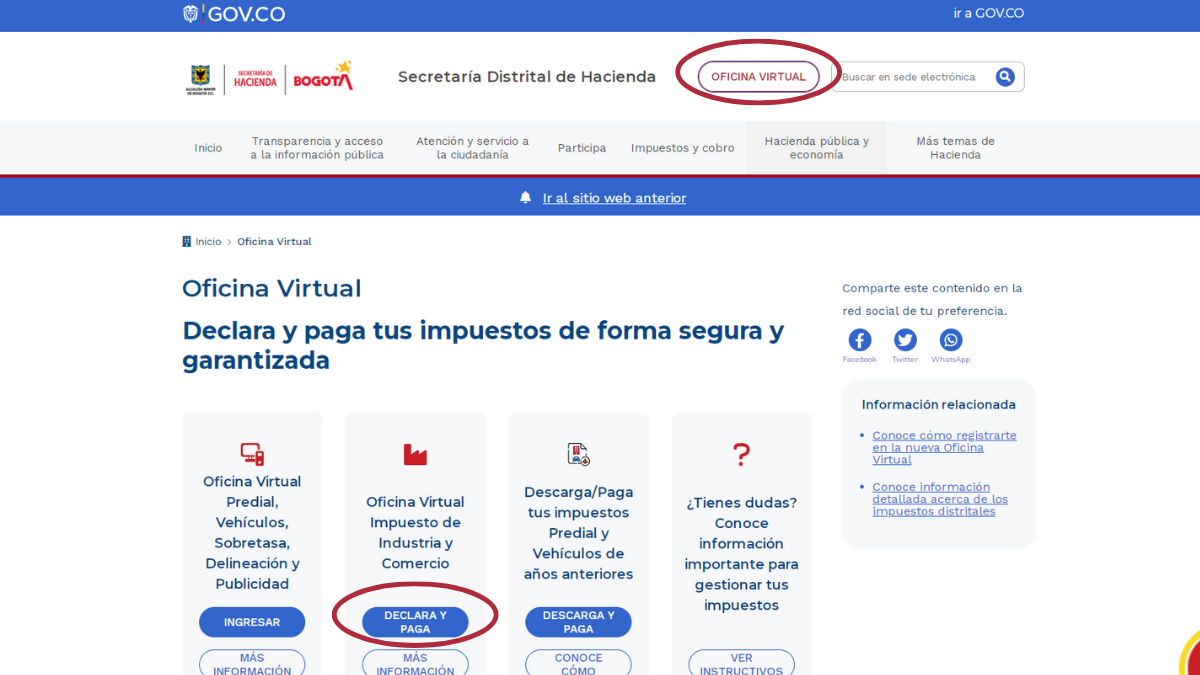Click the Secretaría de Hacienda Bogotá logo
The width and height of the screenshot is (1200, 675).
coord(271,77)
